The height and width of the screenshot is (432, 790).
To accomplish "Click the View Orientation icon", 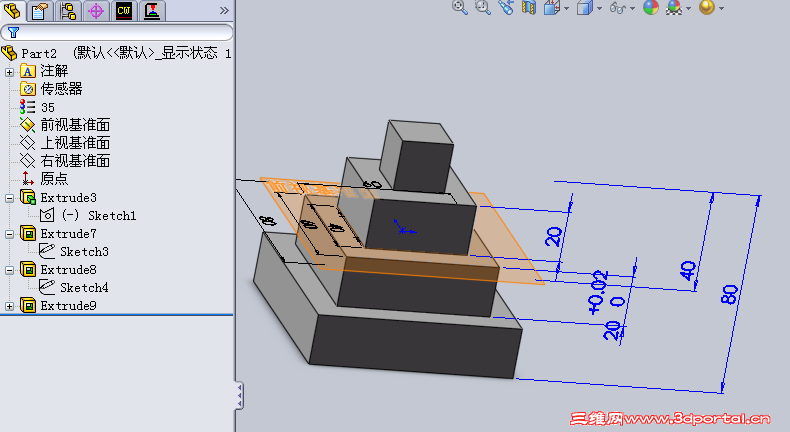I will 552,7.
